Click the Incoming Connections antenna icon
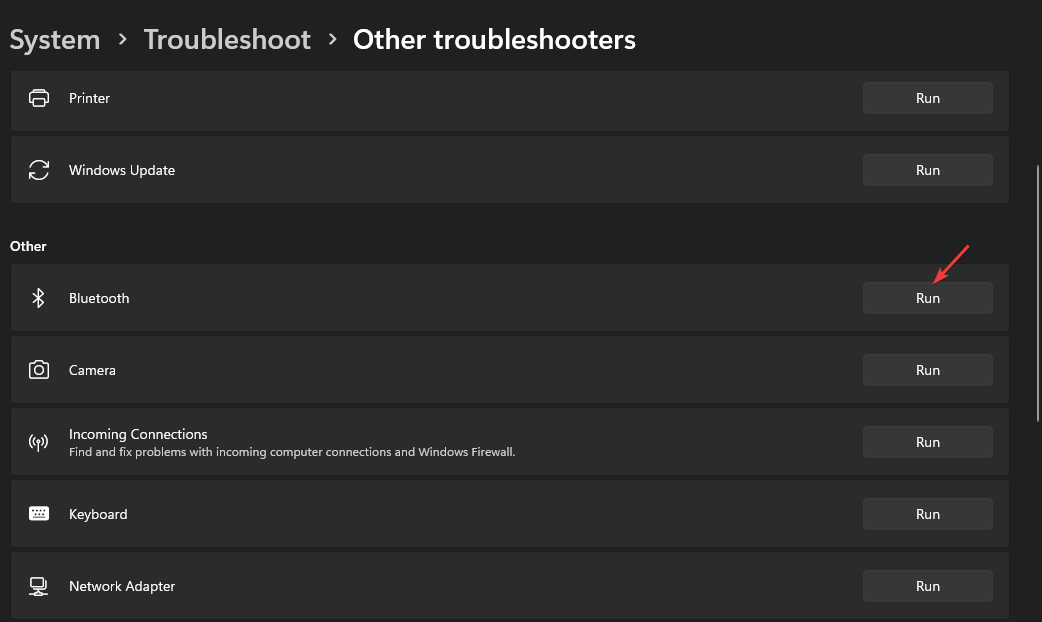1042x622 pixels. pyautogui.click(x=39, y=442)
